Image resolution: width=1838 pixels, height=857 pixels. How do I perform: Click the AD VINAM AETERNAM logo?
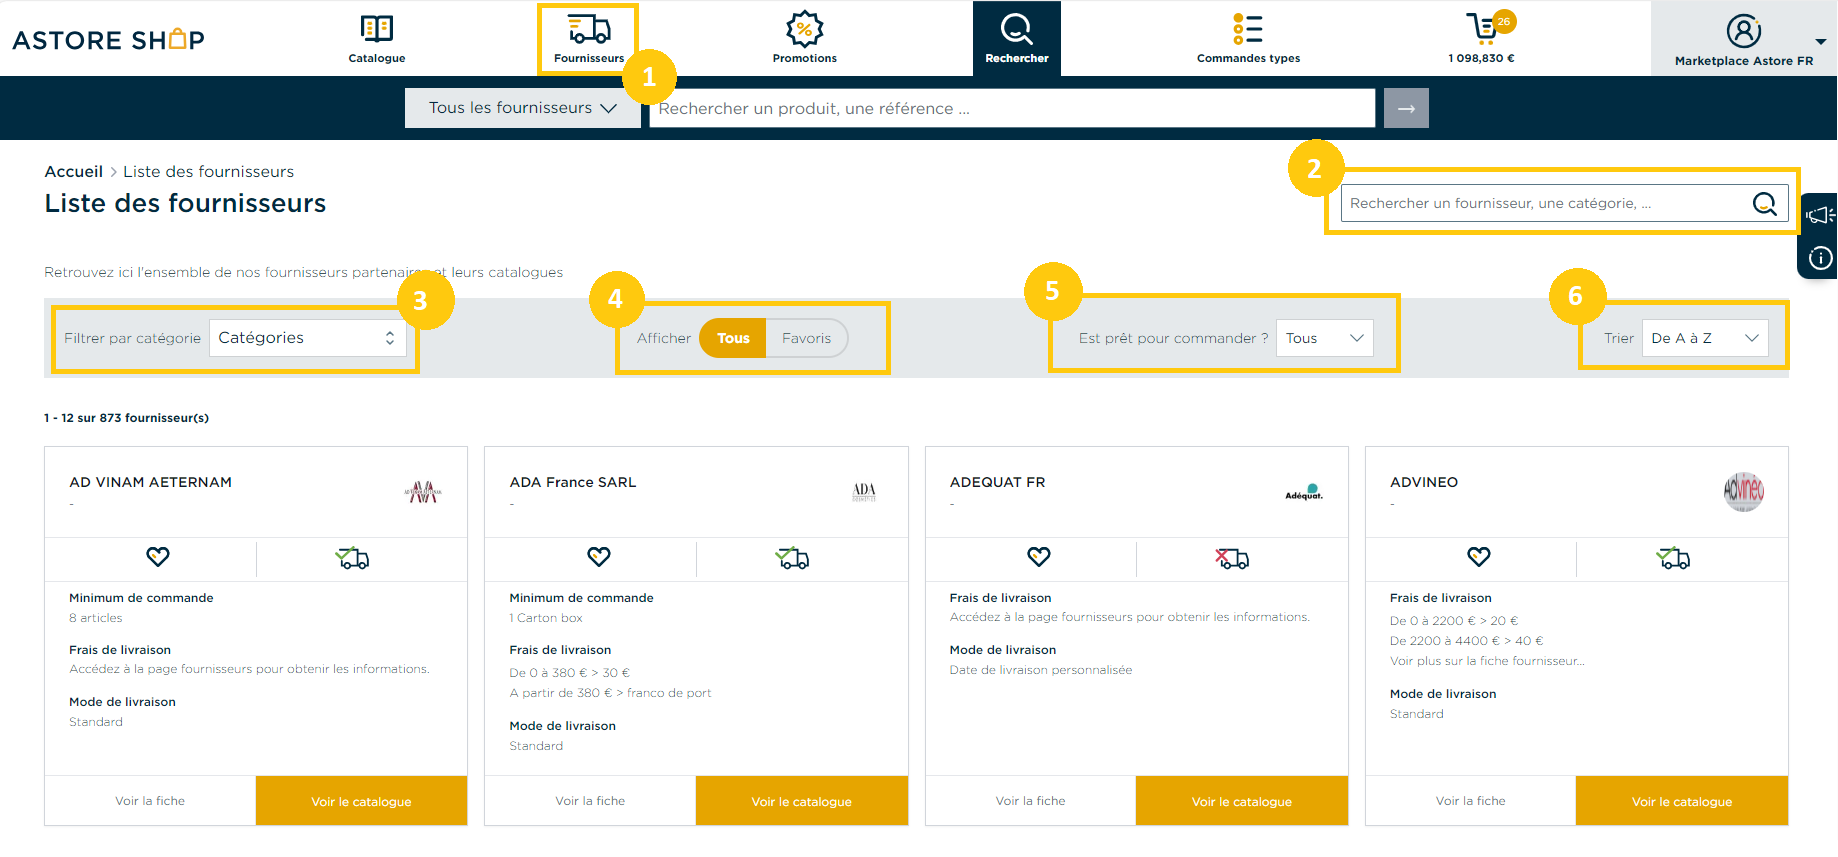(x=423, y=491)
